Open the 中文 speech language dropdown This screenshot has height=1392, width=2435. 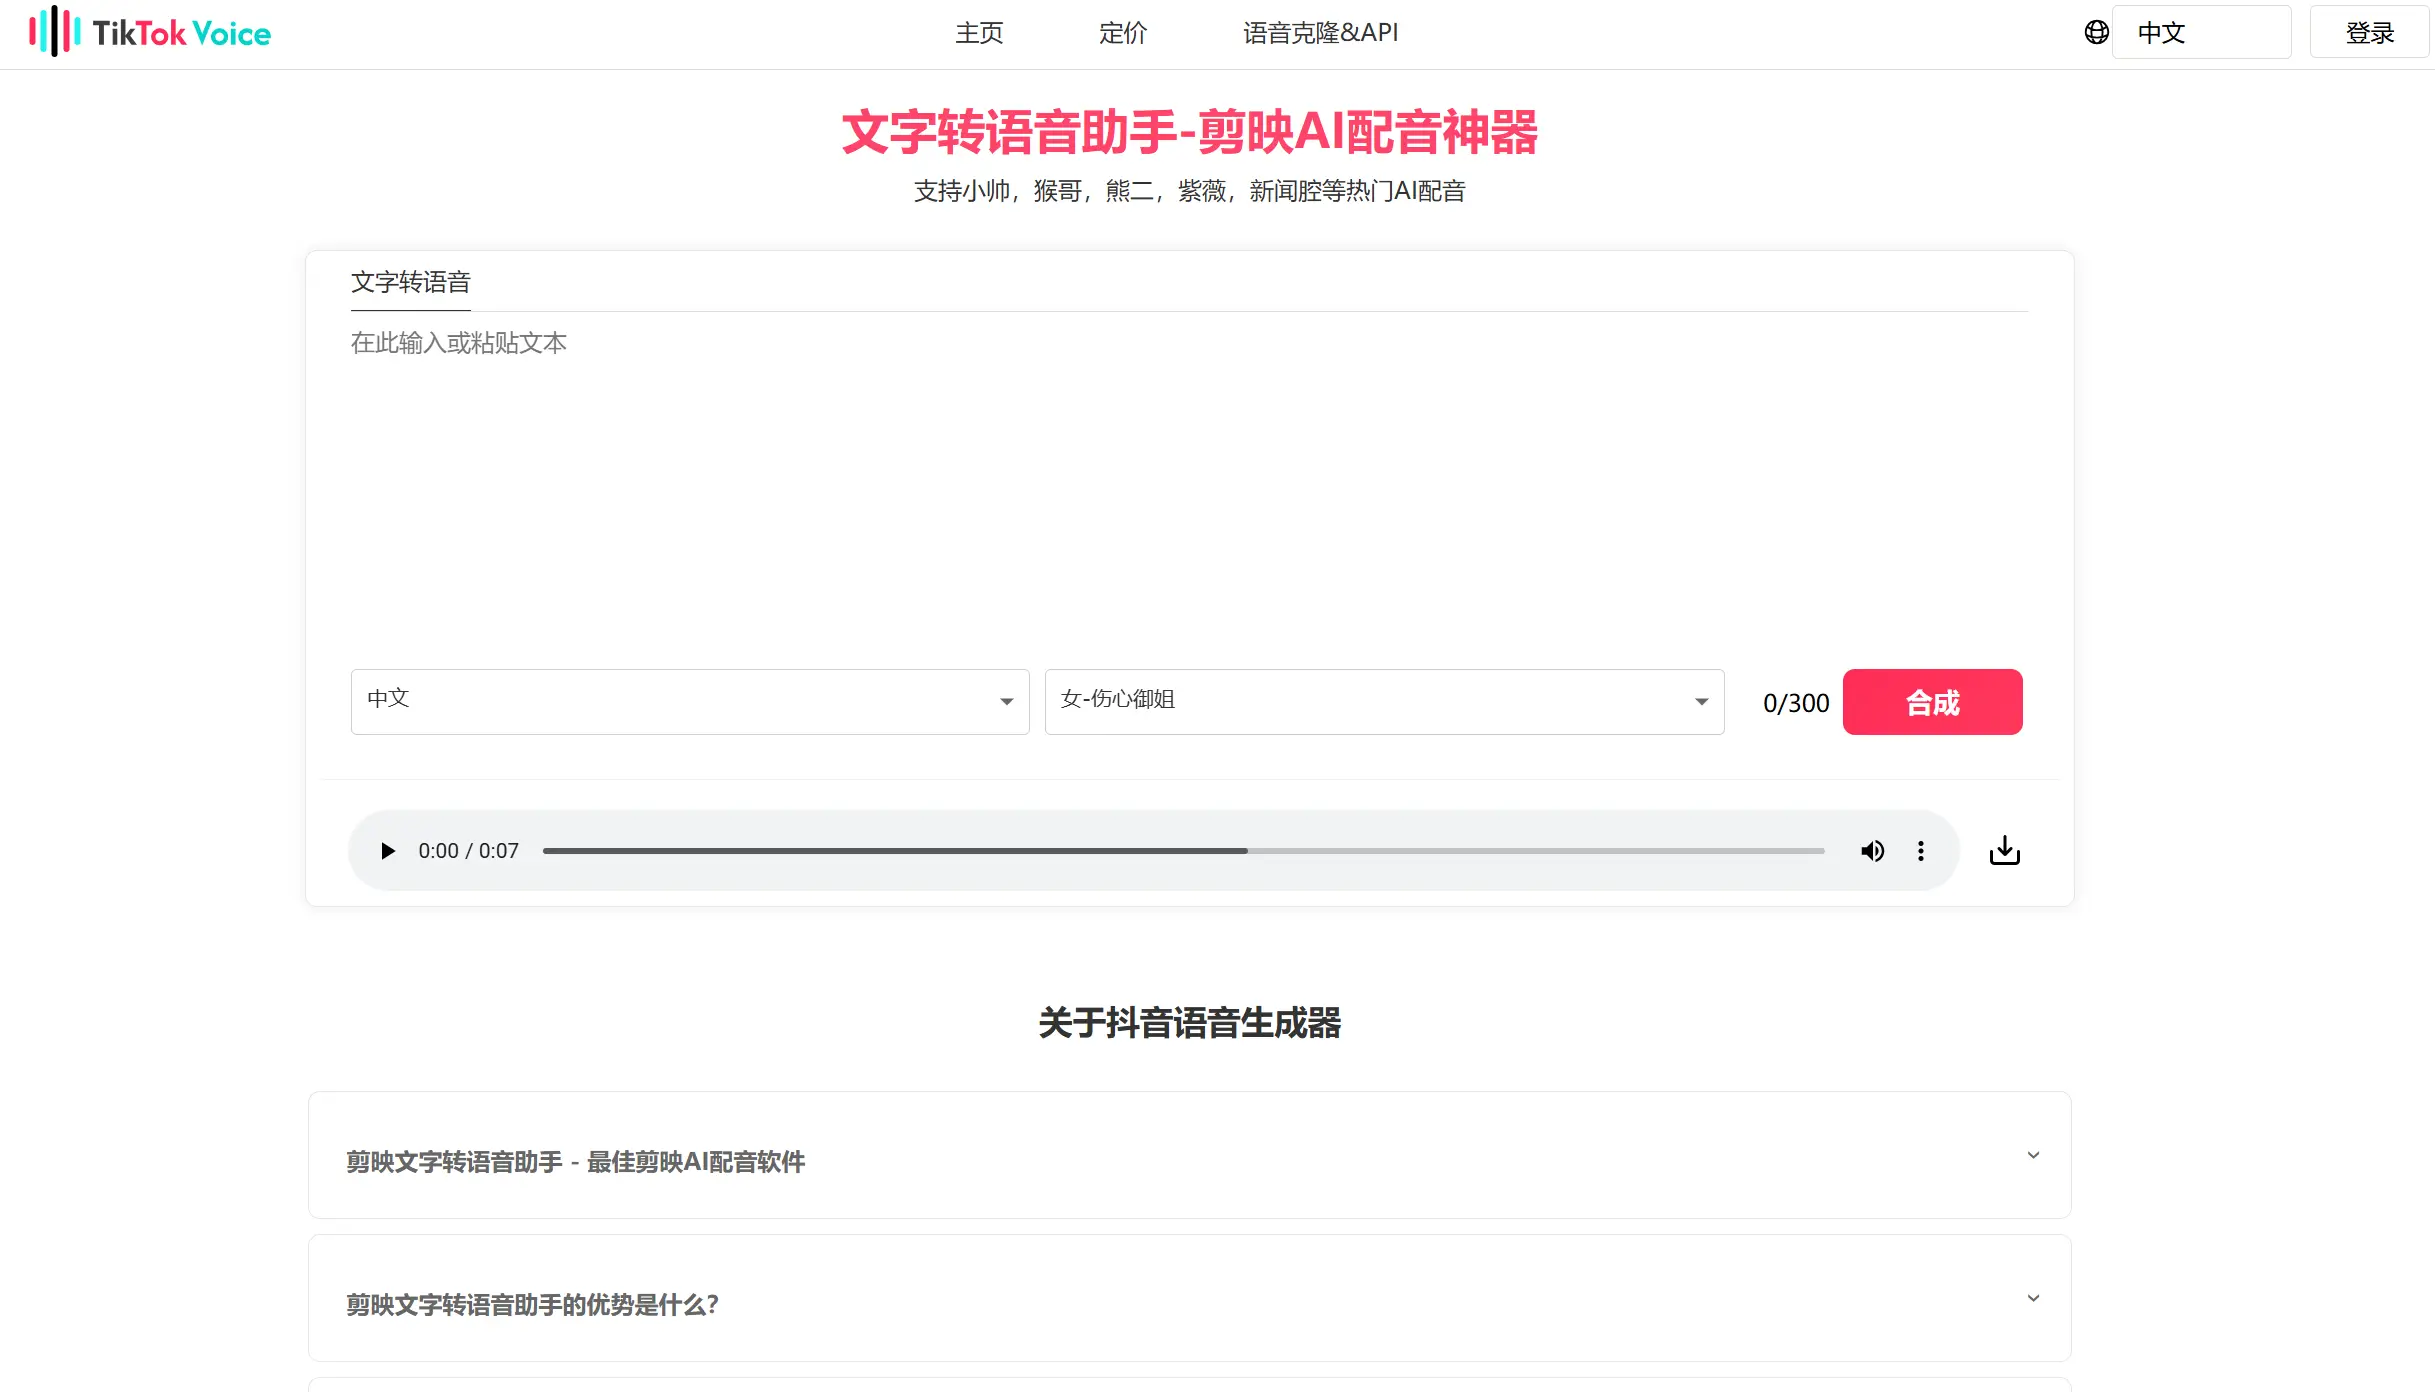click(x=690, y=702)
